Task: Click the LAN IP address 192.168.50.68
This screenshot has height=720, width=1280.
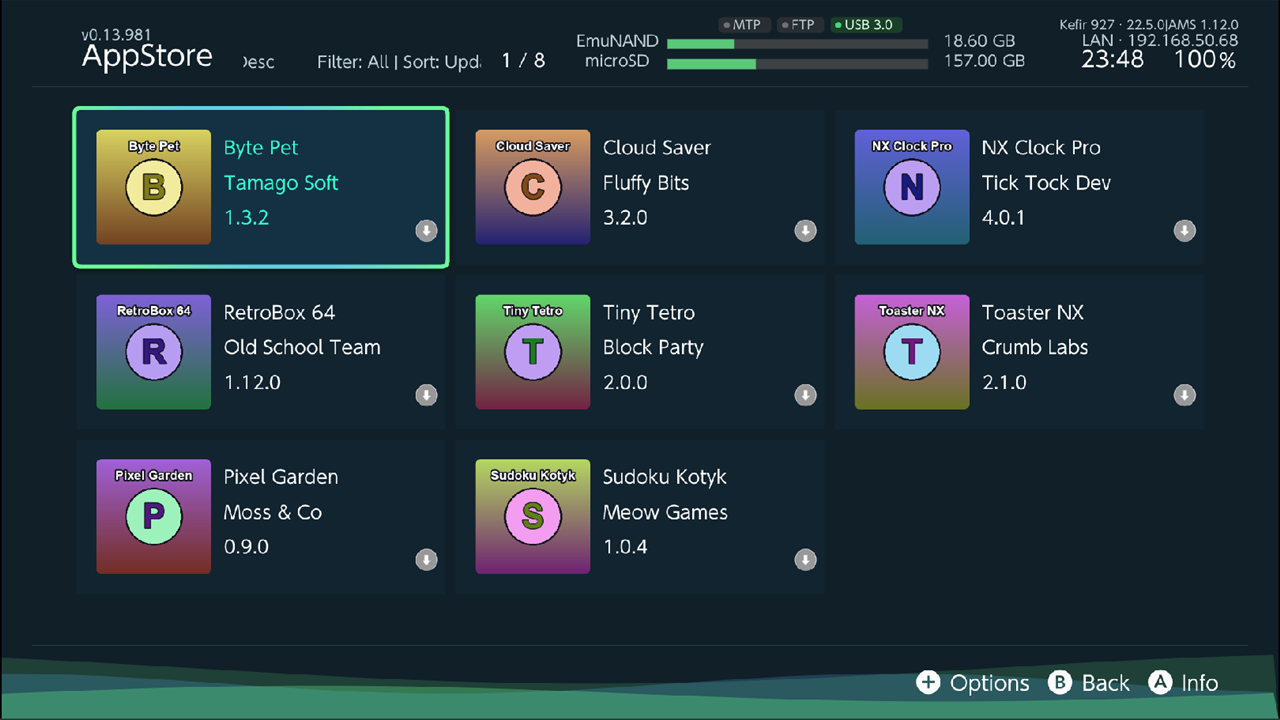Action: point(1183,41)
